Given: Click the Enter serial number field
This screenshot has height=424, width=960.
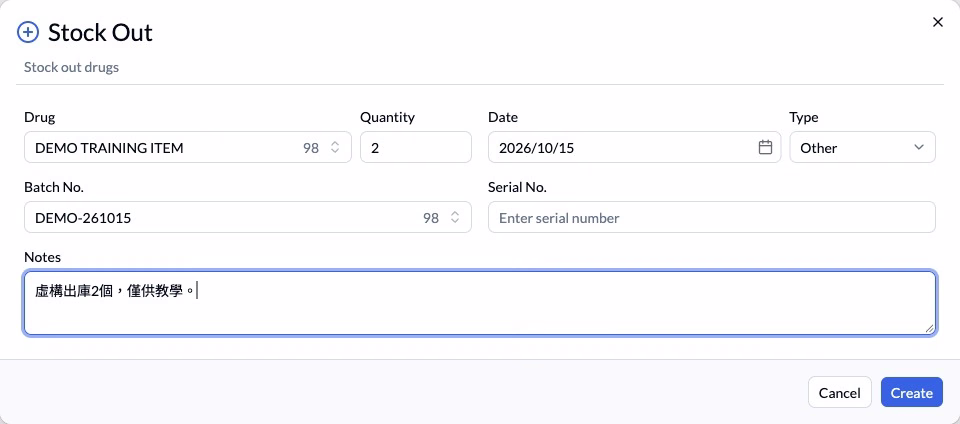Looking at the screenshot, I should (x=711, y=217).
